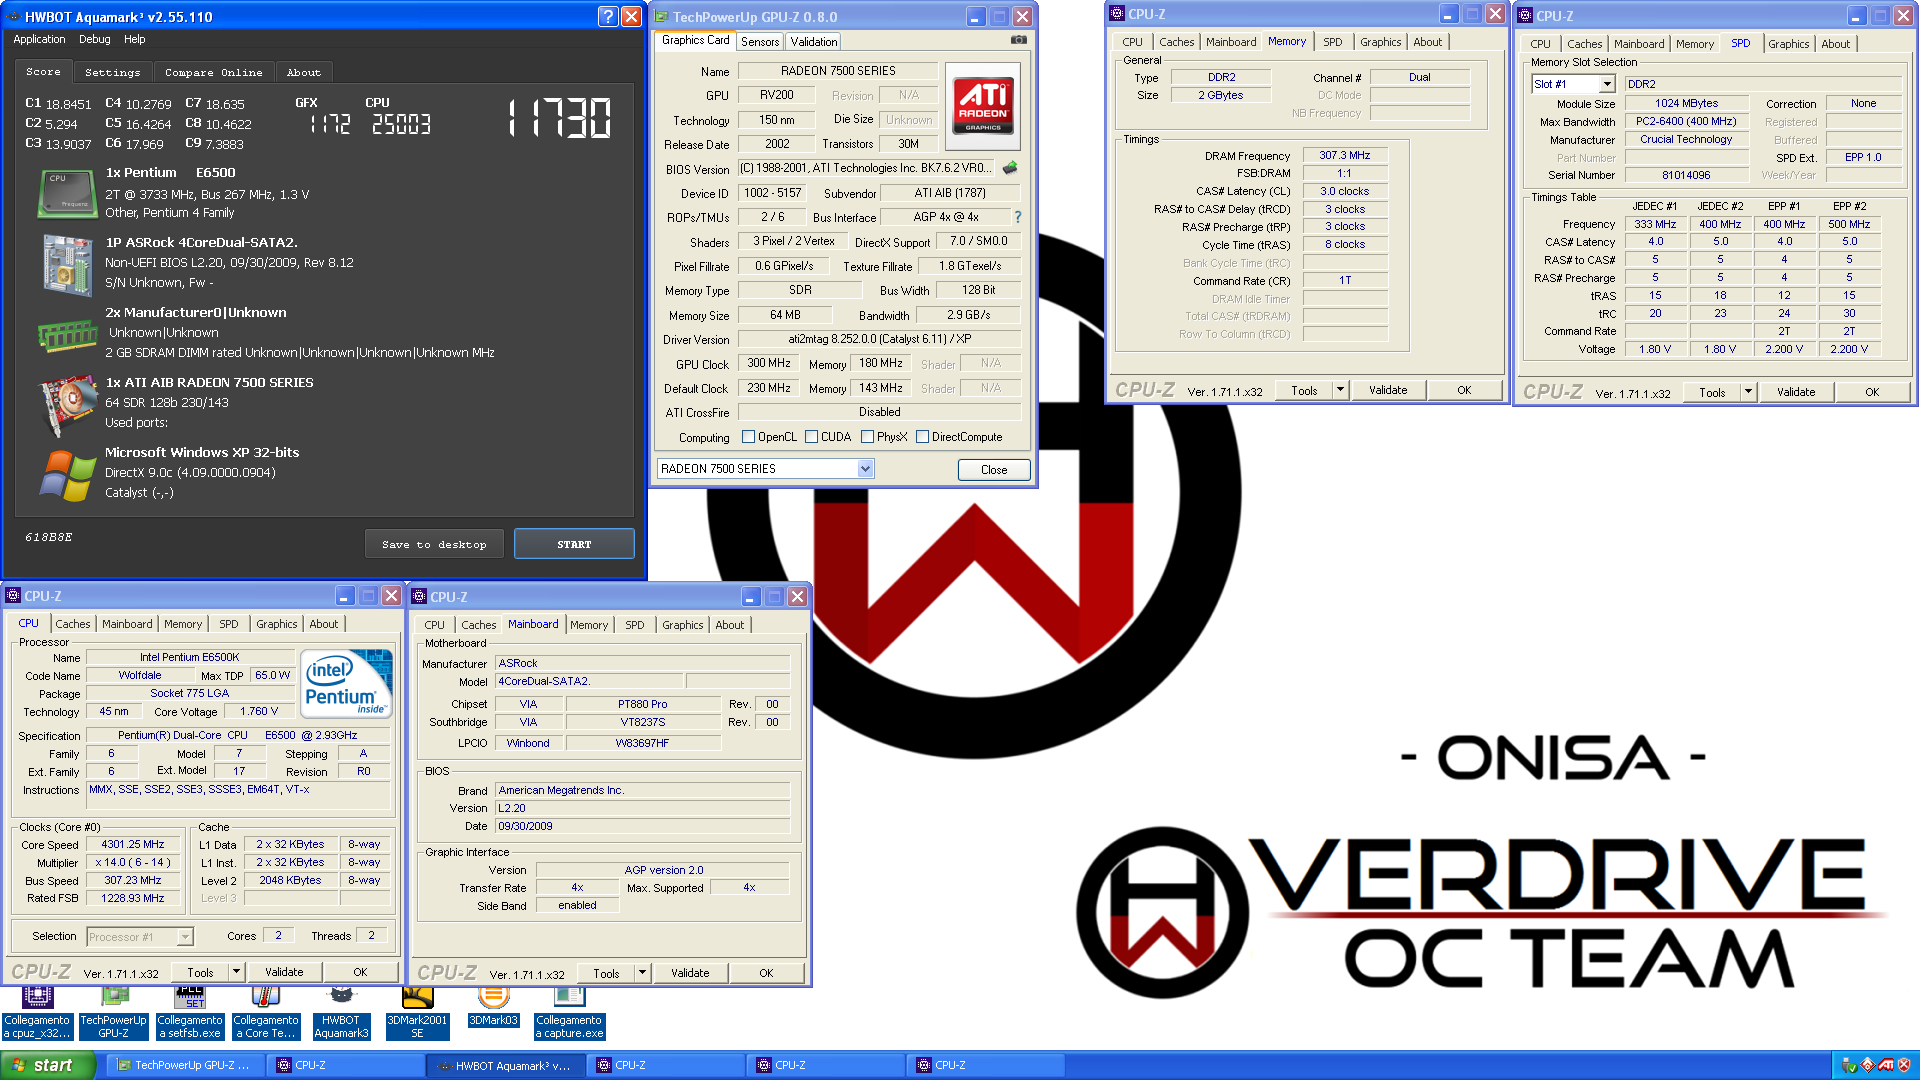1920x1080 pixels.
Task: Enable the OpenCL checkbox
Action: pyautogui.click(x=748, y=437)
